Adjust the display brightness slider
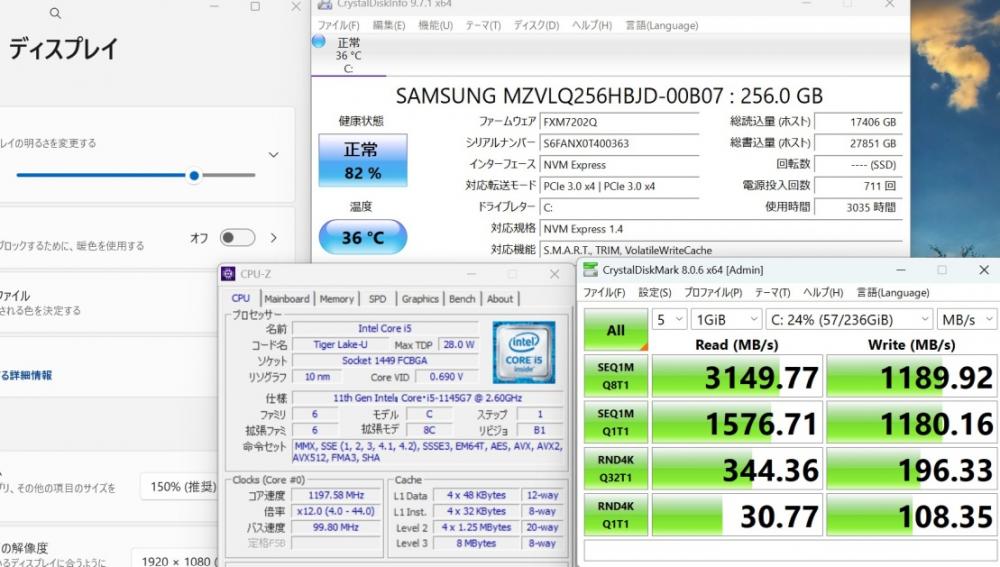Image resolution: width=1000 pixels, height=567 pixels. (x=136, y=175)
